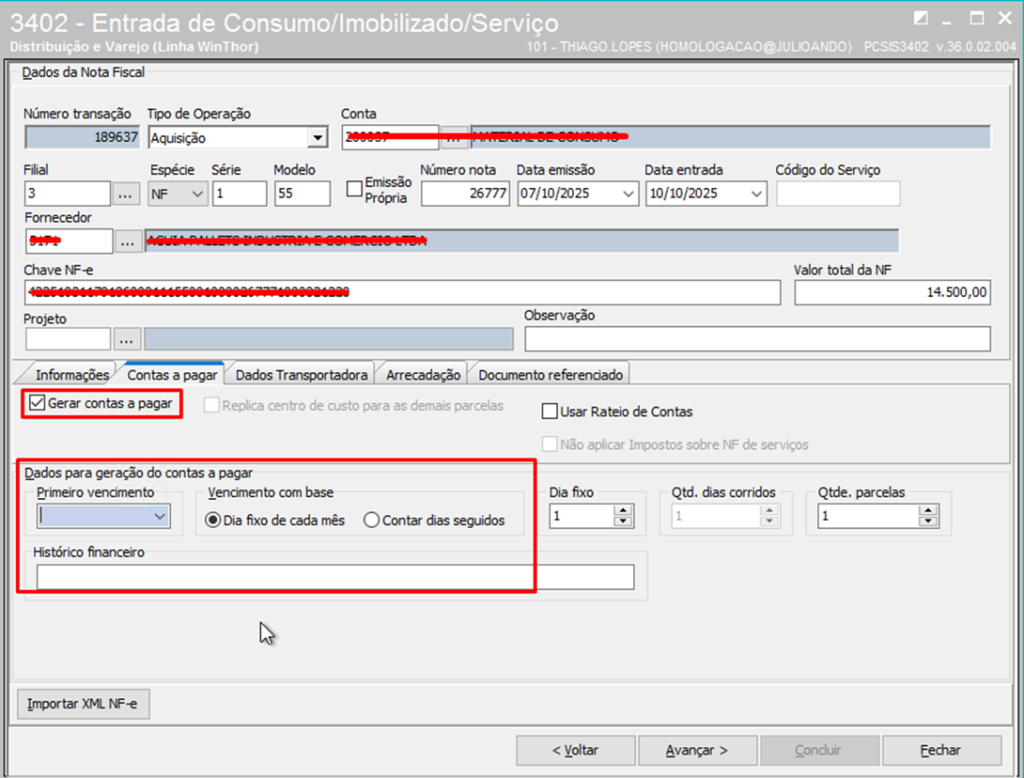
Task: Increase Qtde. parcelas with up arrow
Action: [928, 510]
